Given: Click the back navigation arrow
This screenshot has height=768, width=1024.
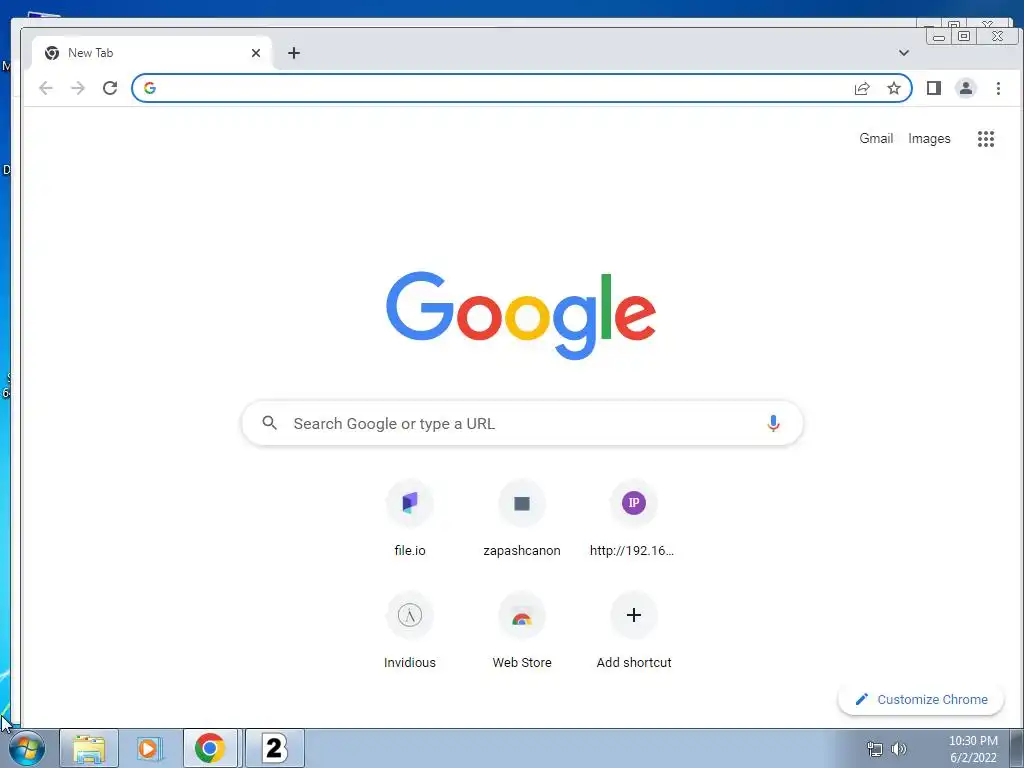Looking at the screenshot, I should (x=46, y=88).
